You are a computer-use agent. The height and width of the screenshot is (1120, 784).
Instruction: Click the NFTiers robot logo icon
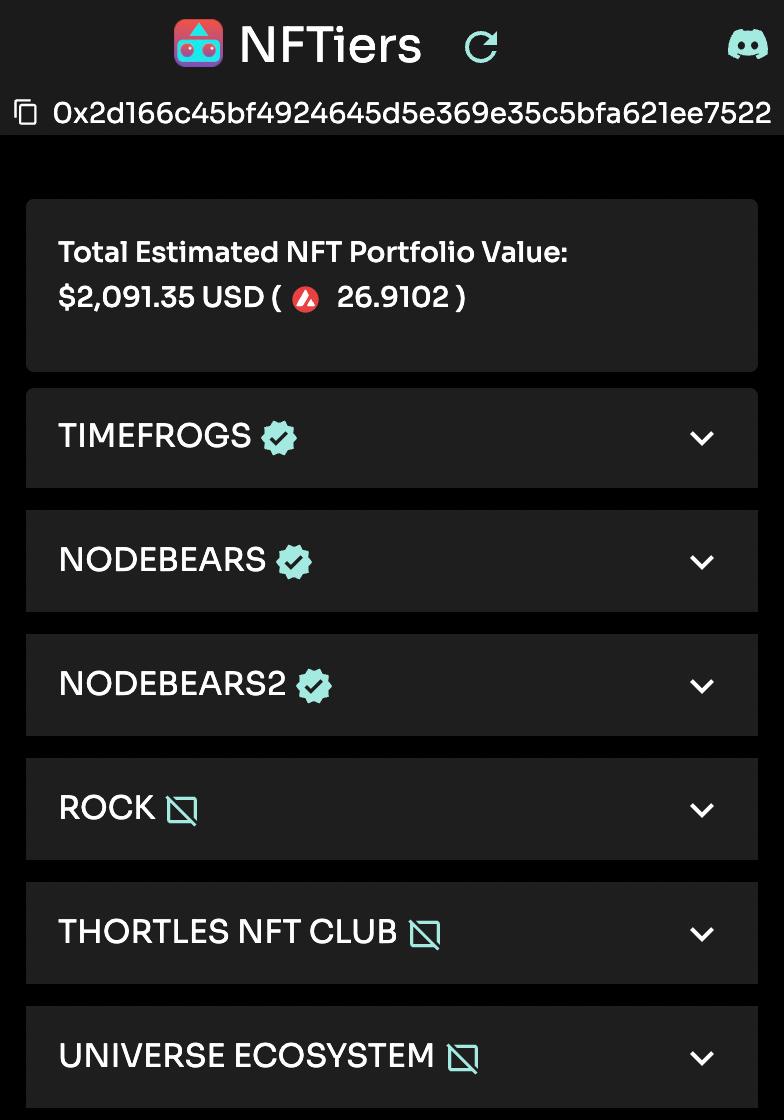tap(198, 44)
